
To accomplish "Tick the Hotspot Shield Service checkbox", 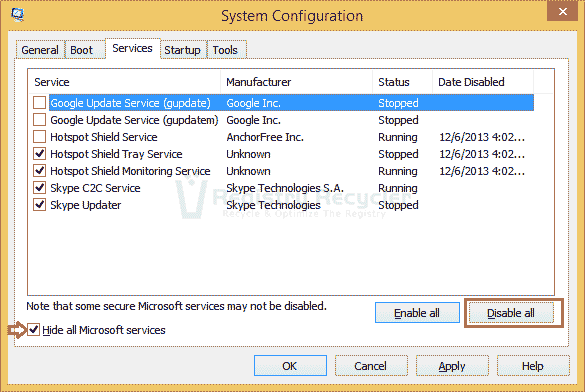I will (40, 137).
